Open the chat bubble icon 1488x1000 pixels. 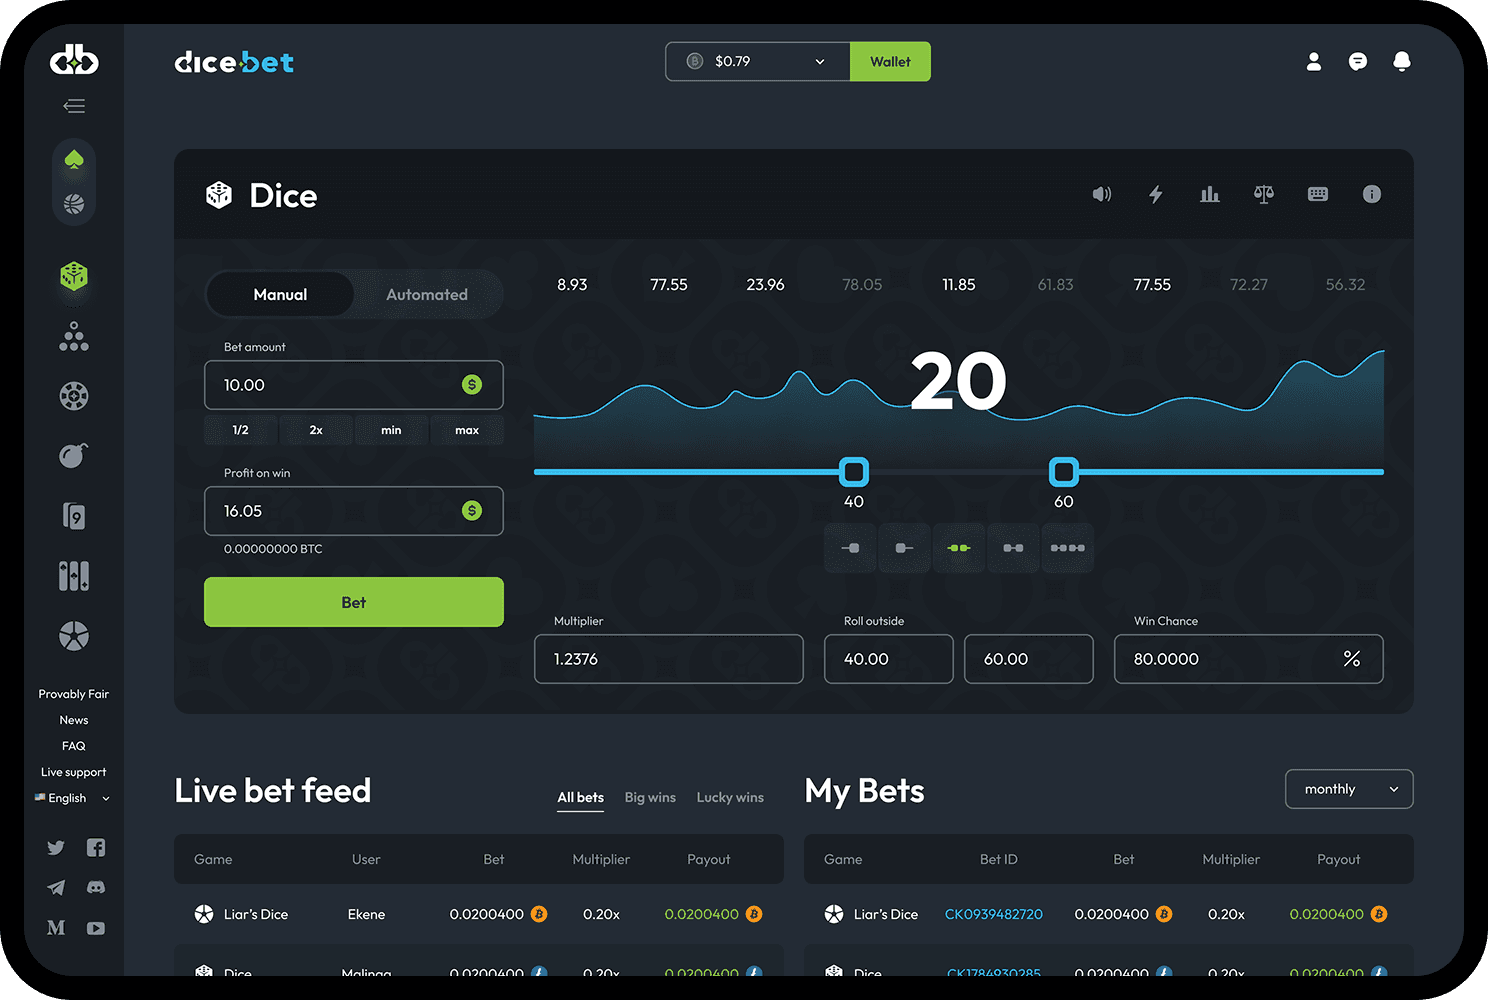pyautogui.click(x=1358, y=62)
